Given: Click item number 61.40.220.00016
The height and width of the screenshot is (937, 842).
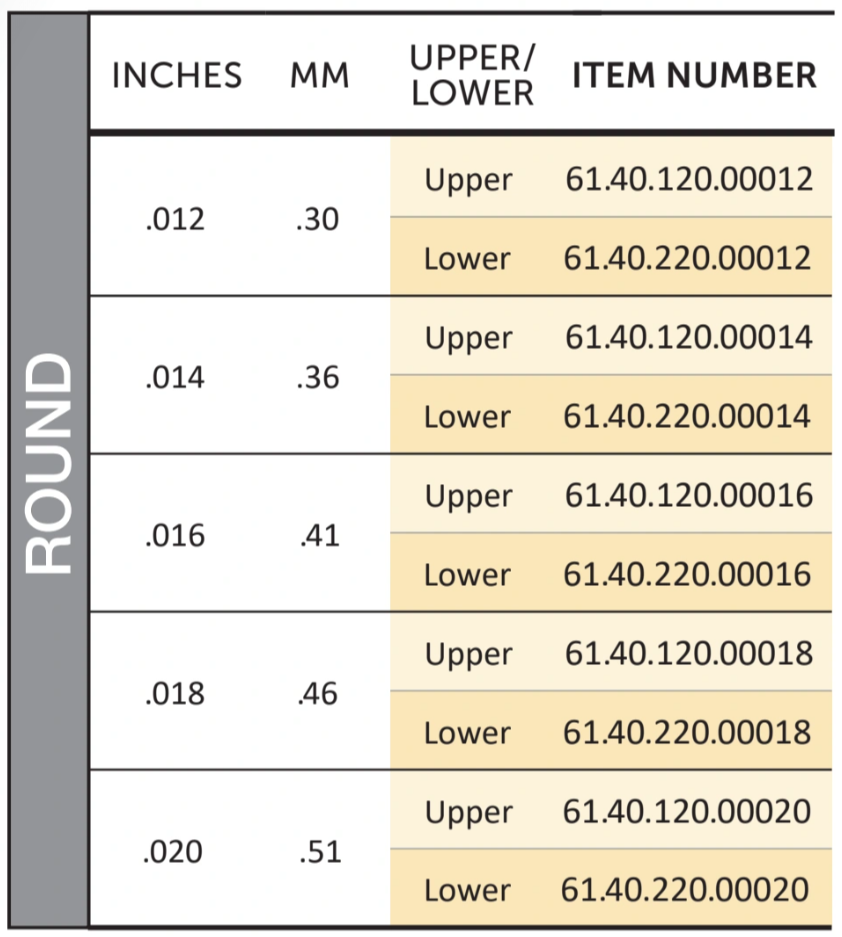Looking at the screenshot, I should (687, 574).
